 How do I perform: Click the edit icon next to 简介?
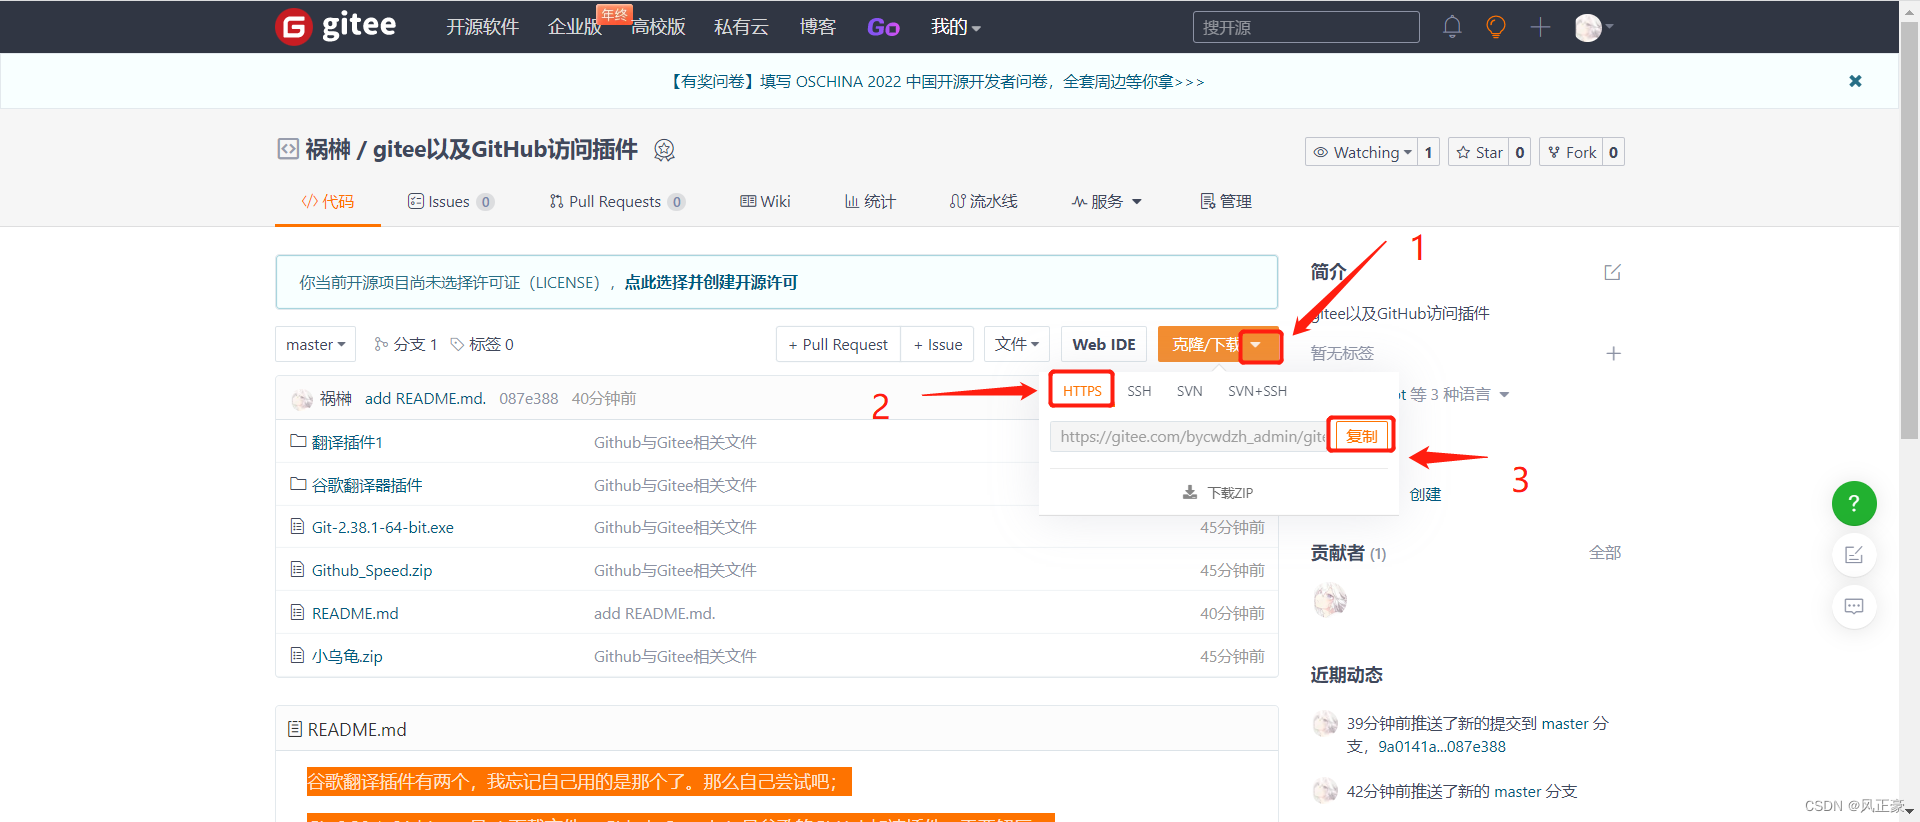[x=1612, y=272]
